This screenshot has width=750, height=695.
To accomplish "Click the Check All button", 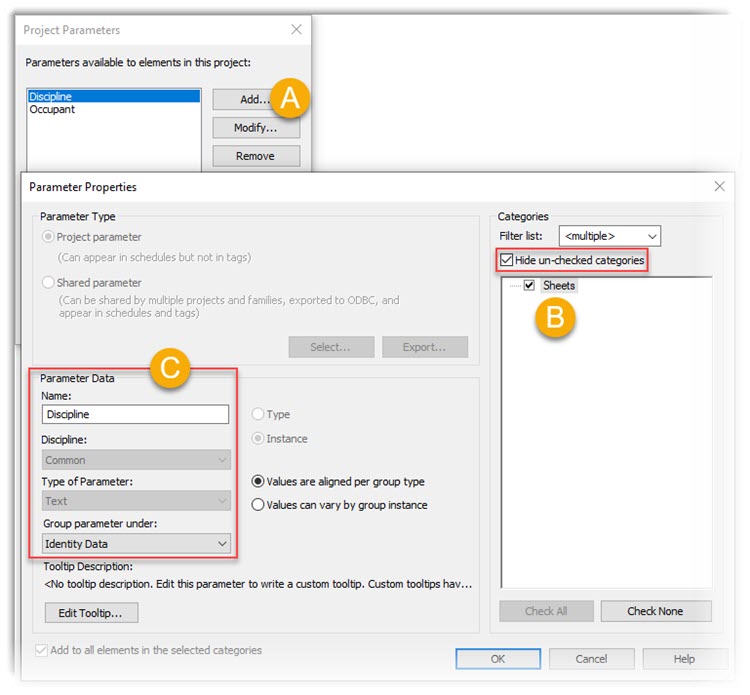I will point(546,611).
